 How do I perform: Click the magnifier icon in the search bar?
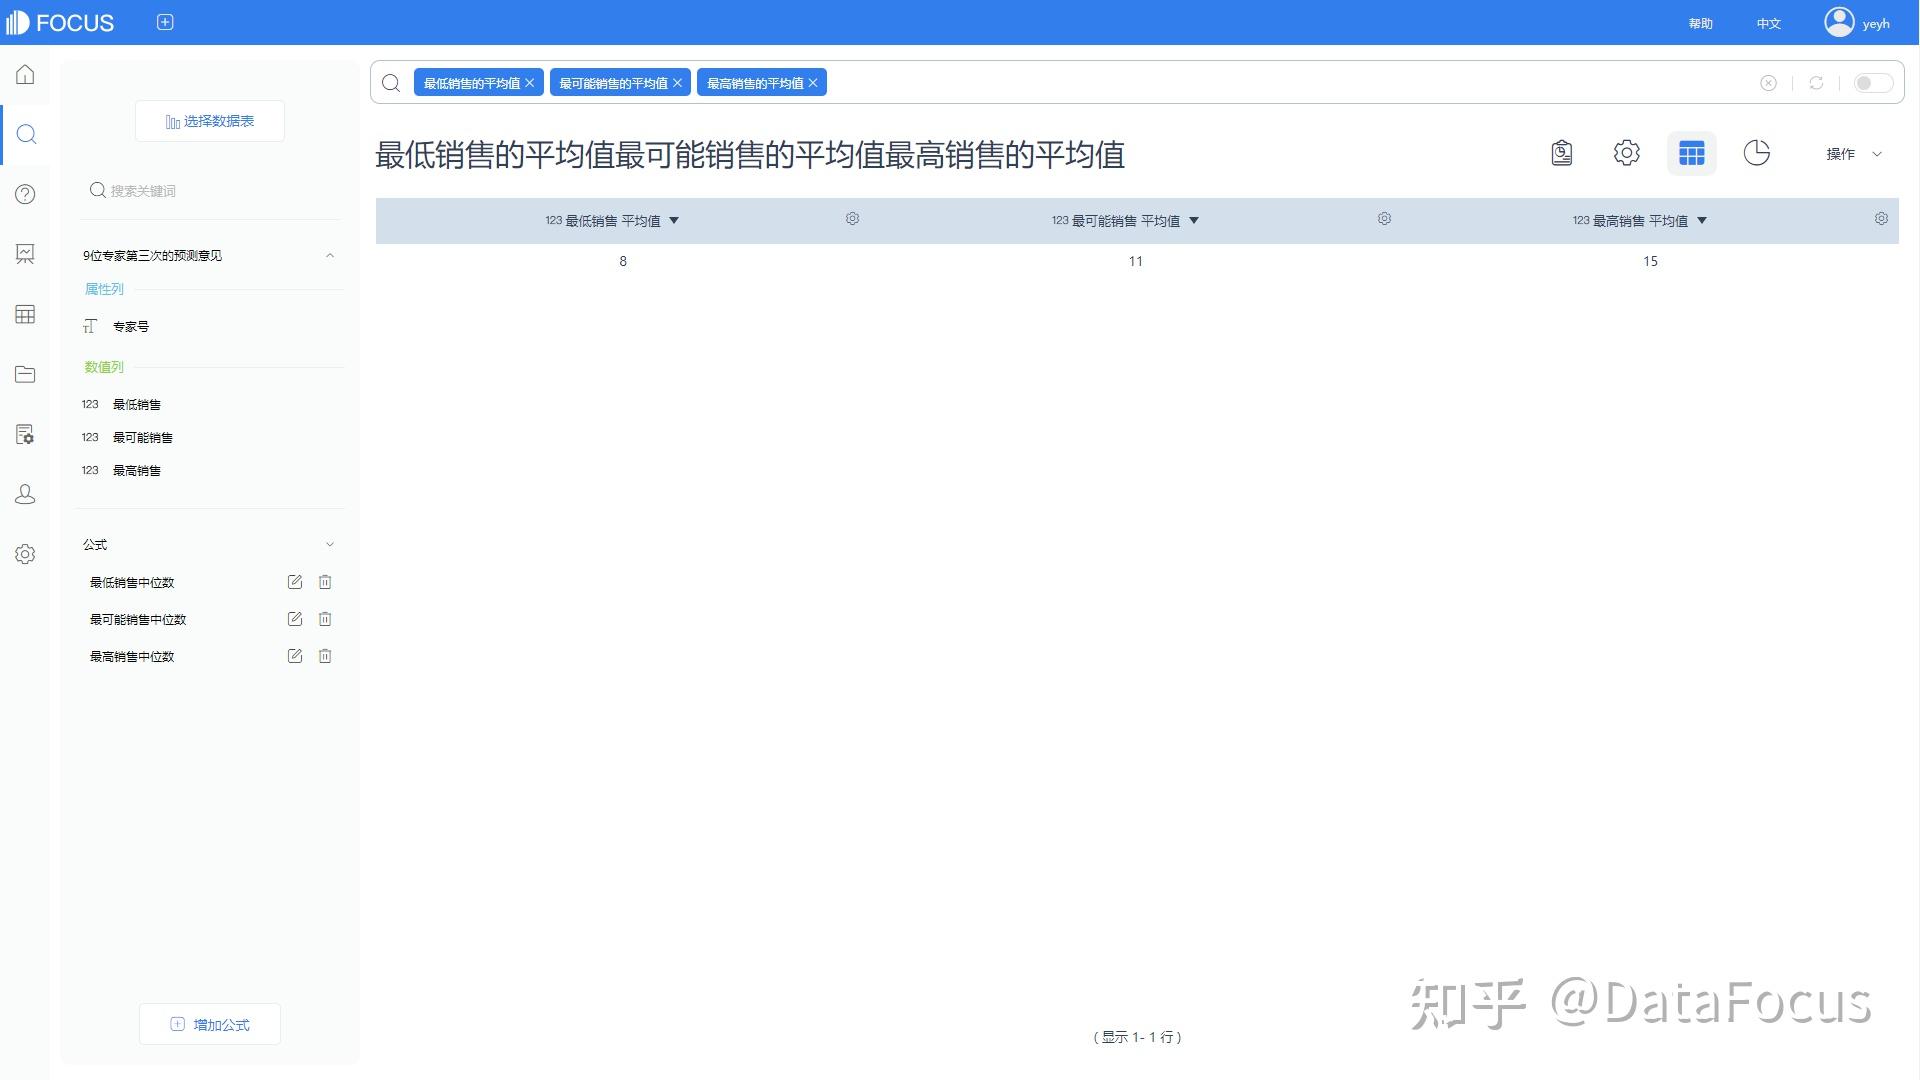pyautogui.click(x=391, y=83)
